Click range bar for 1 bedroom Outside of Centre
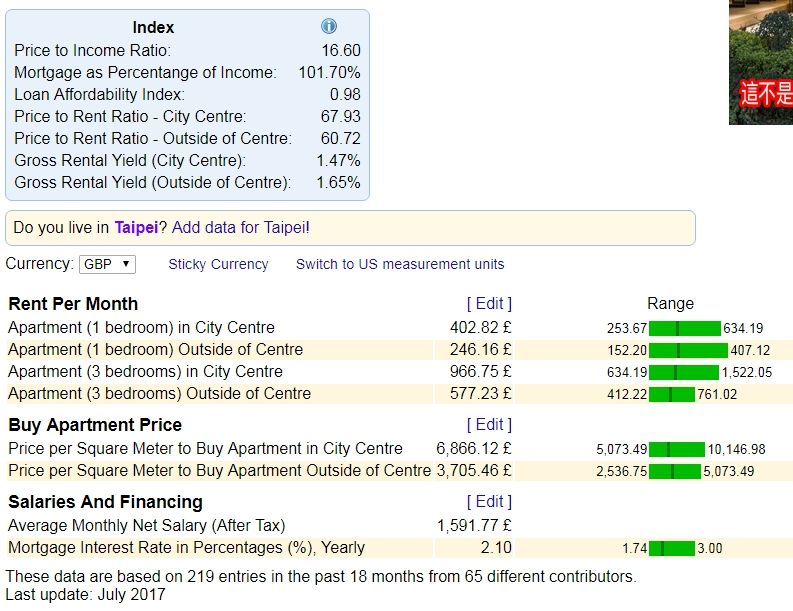The width and height of the screenshot is (793, 611). (688, 350)
